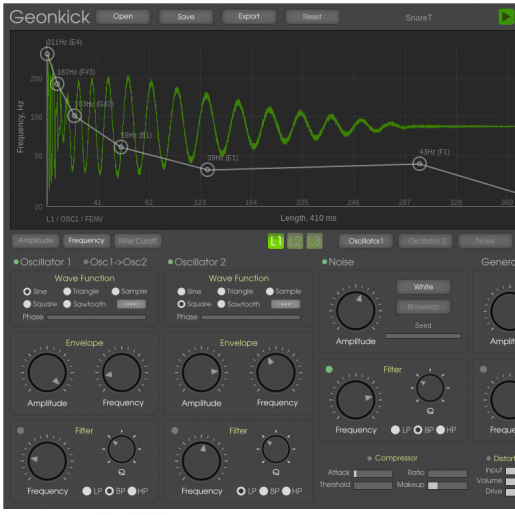This screenshot has width=515, height=515.
Task: Switch to Amplitude envelope tab
Action: [36, 241]
